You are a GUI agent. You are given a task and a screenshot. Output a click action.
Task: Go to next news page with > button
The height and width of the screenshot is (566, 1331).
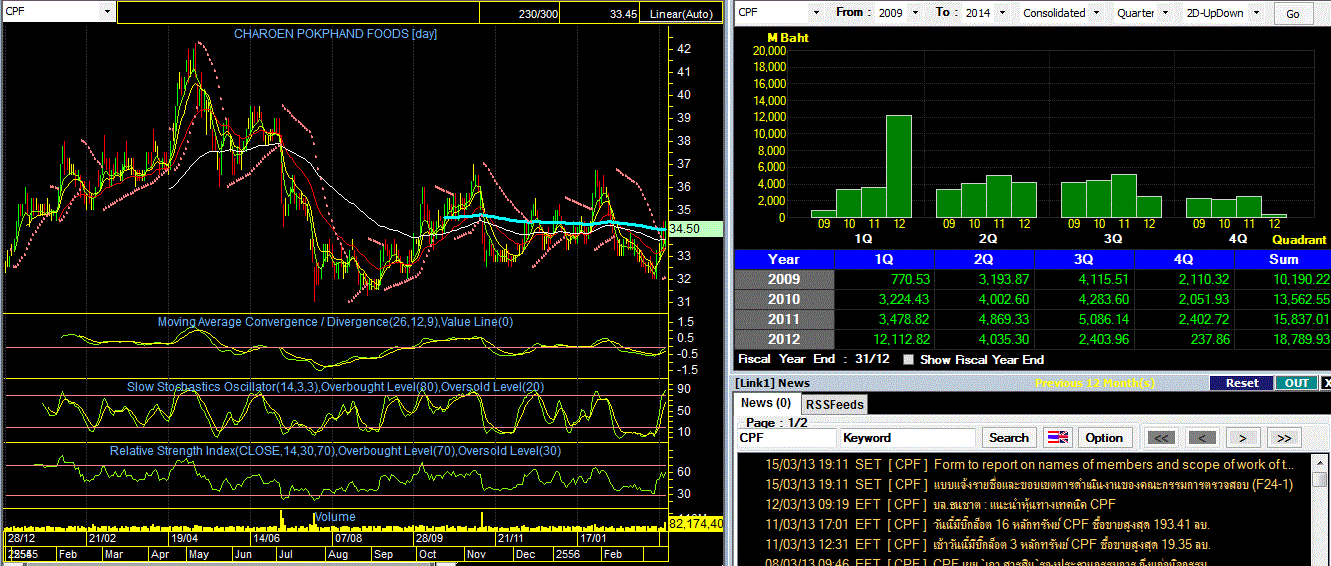pos(1243,438)
